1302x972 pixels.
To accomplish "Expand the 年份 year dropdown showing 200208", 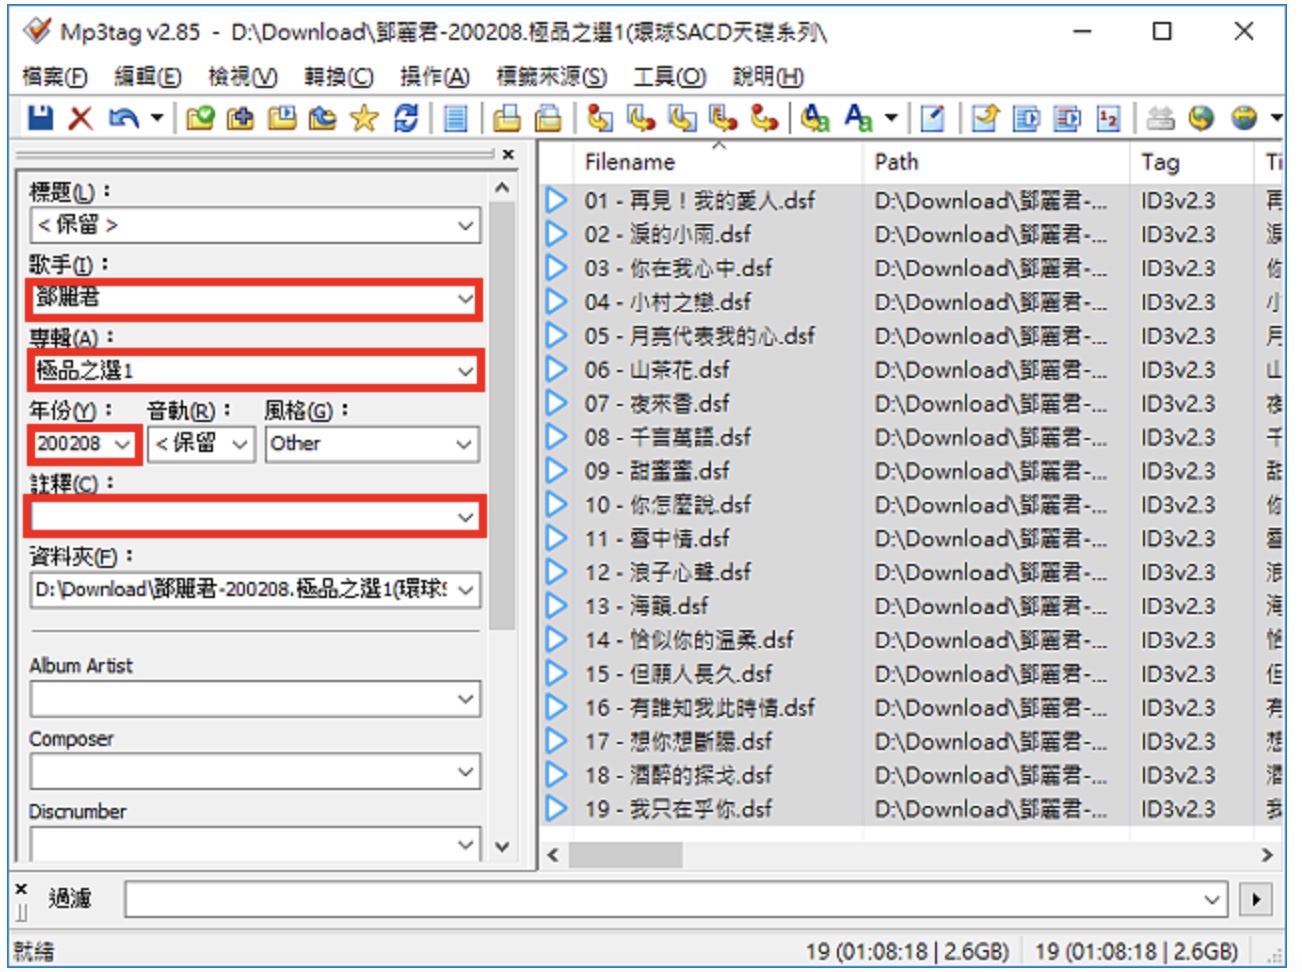I will (122, 443).
